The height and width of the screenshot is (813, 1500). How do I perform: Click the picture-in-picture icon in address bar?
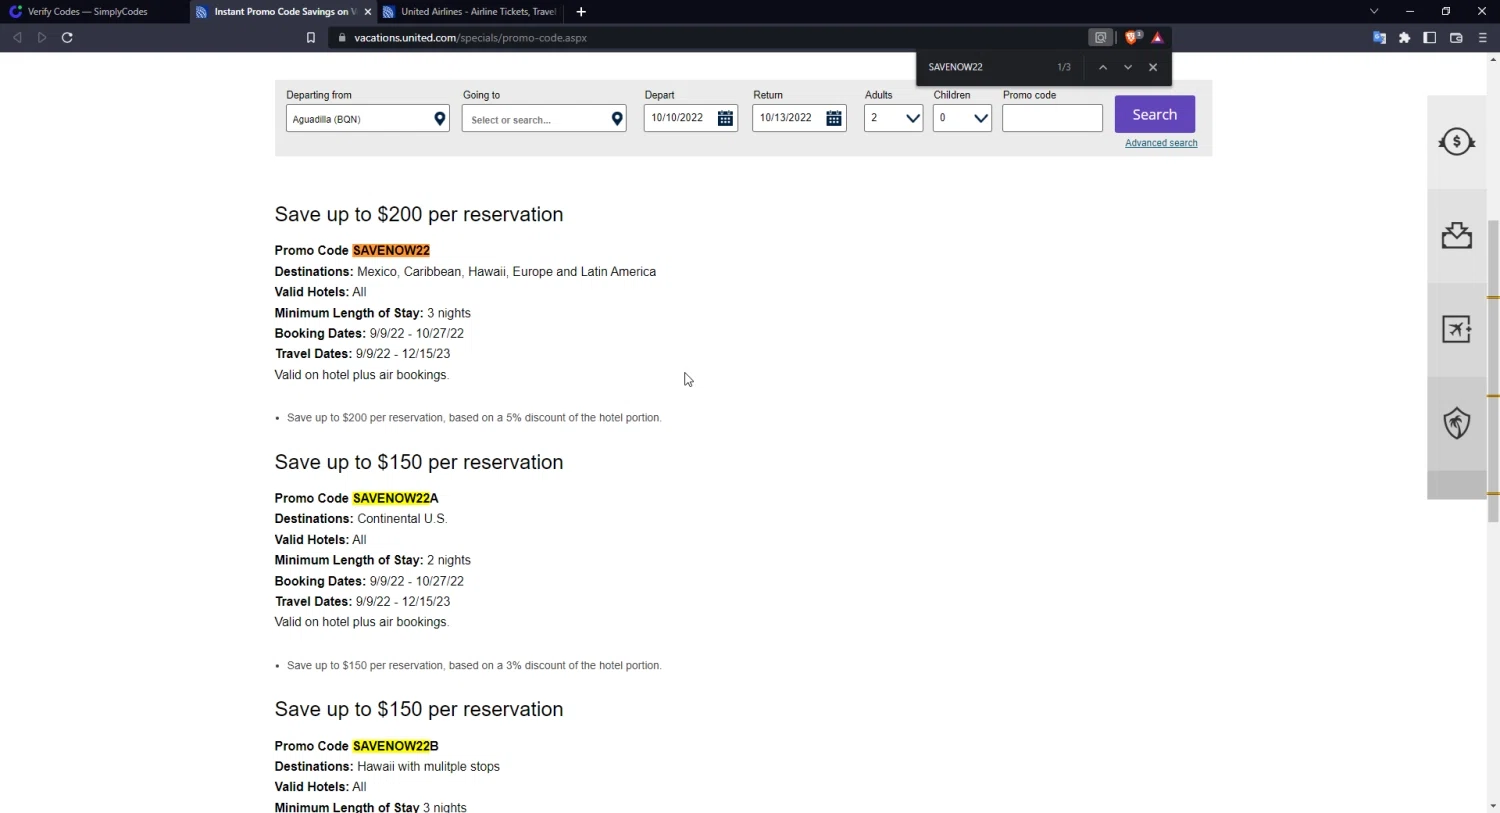[x=1100, y=38]
